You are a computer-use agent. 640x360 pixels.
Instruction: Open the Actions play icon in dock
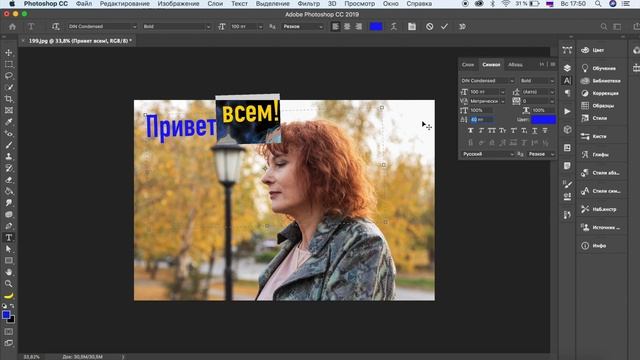click(x=567, y=111)
